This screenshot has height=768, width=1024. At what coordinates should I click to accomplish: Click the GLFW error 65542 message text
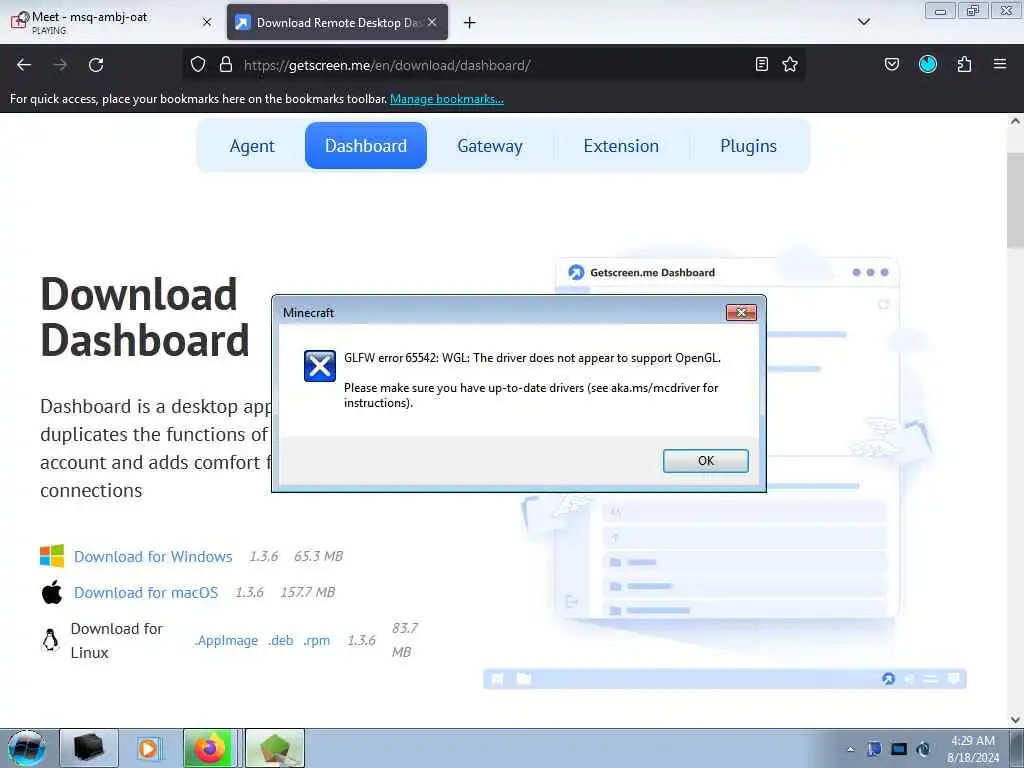(x=532, y=358)
